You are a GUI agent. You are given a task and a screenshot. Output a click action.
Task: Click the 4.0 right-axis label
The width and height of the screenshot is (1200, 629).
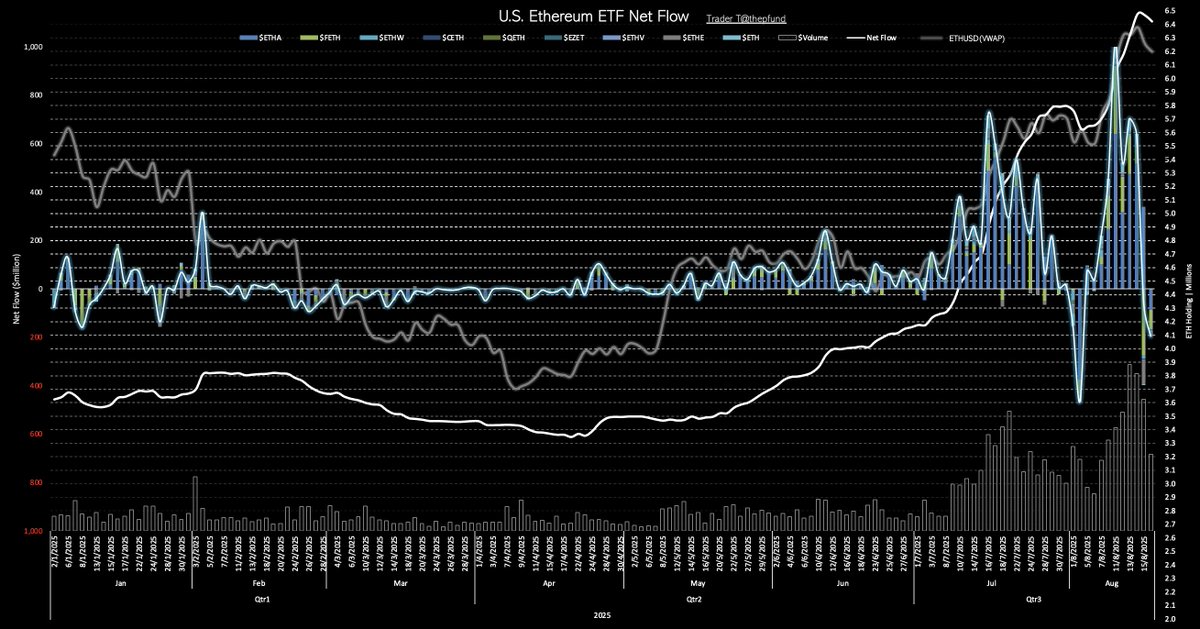1171,348
